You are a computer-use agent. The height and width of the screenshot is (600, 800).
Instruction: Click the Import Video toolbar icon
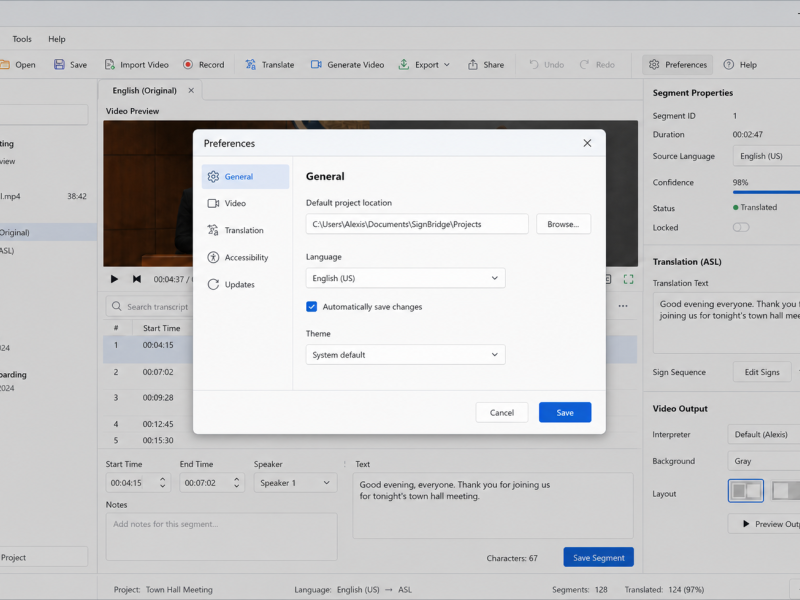pyautogui.click(x=109, y=65)
